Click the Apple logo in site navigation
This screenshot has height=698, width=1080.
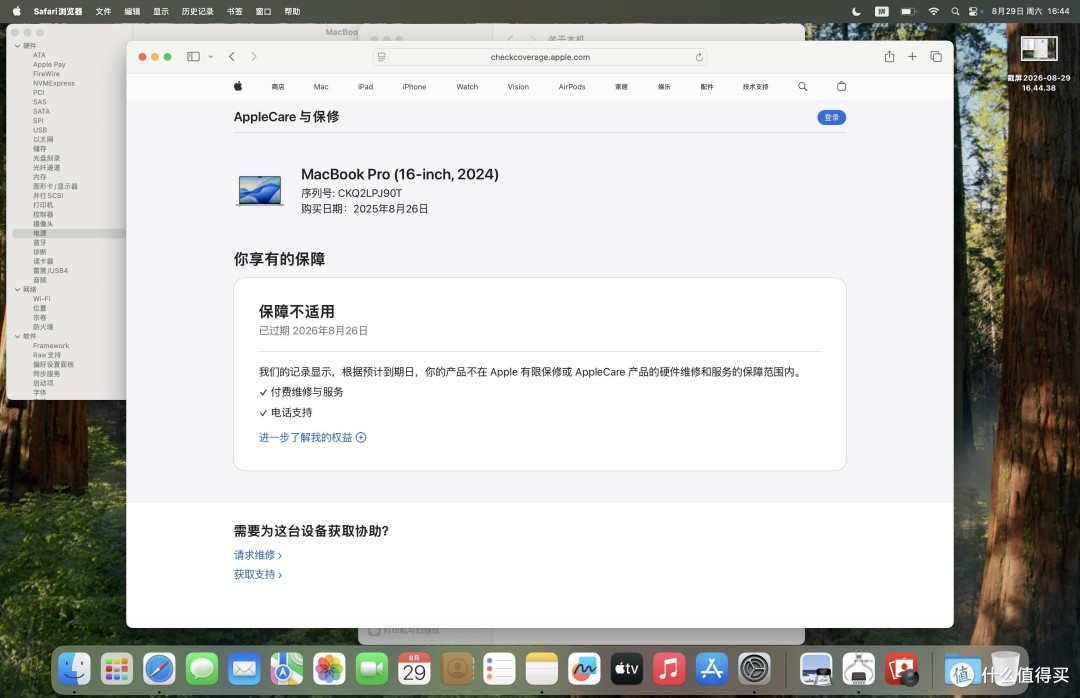[x=238, y=86]
